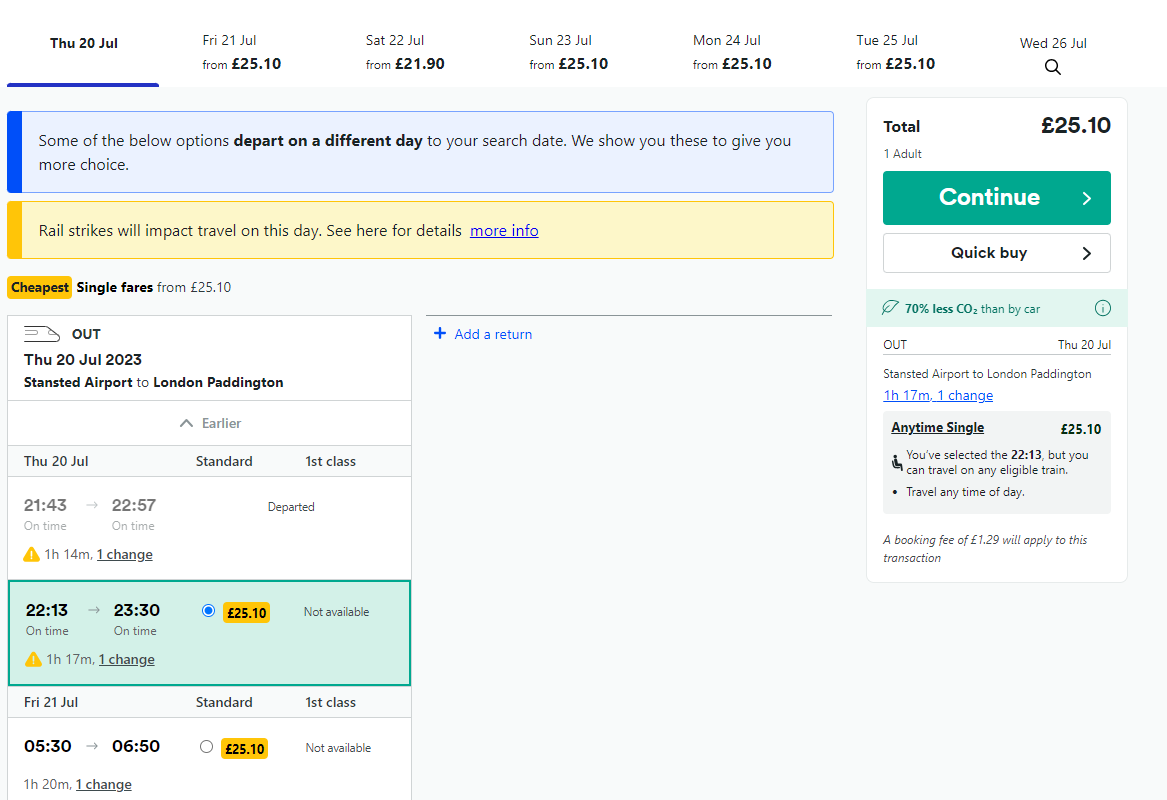This screenshot has width=1167, height=800.
Task: View 1 change details for 21:43 train
Action: click(125, 554)
